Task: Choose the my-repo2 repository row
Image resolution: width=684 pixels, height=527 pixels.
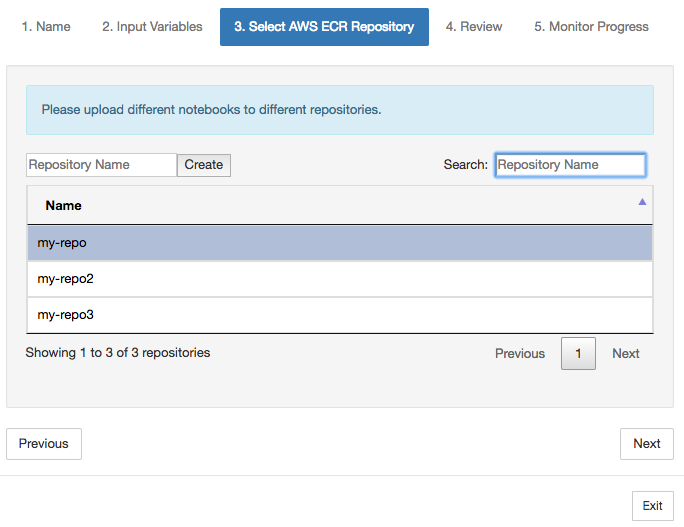Action: pyautogui.click(x=339, y=279)
